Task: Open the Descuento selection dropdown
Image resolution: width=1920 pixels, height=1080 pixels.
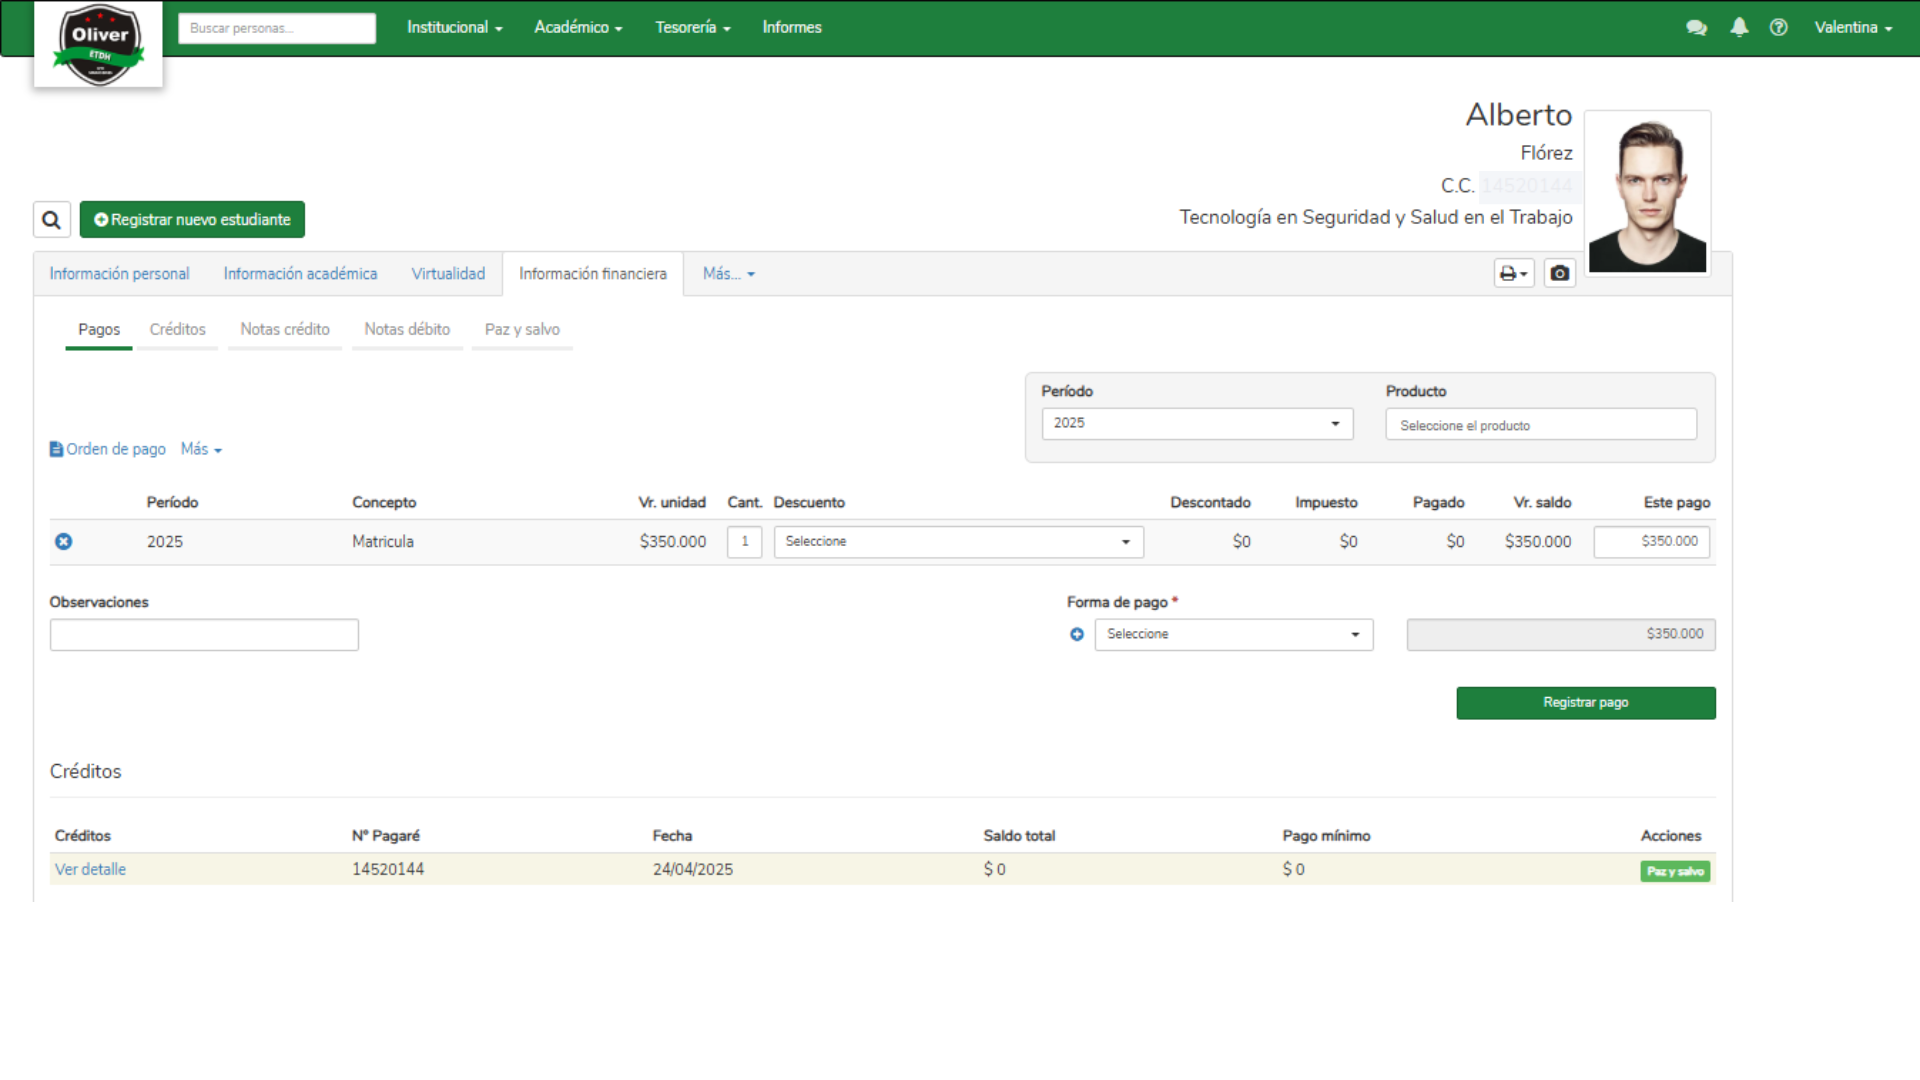Action: [957, 541]
